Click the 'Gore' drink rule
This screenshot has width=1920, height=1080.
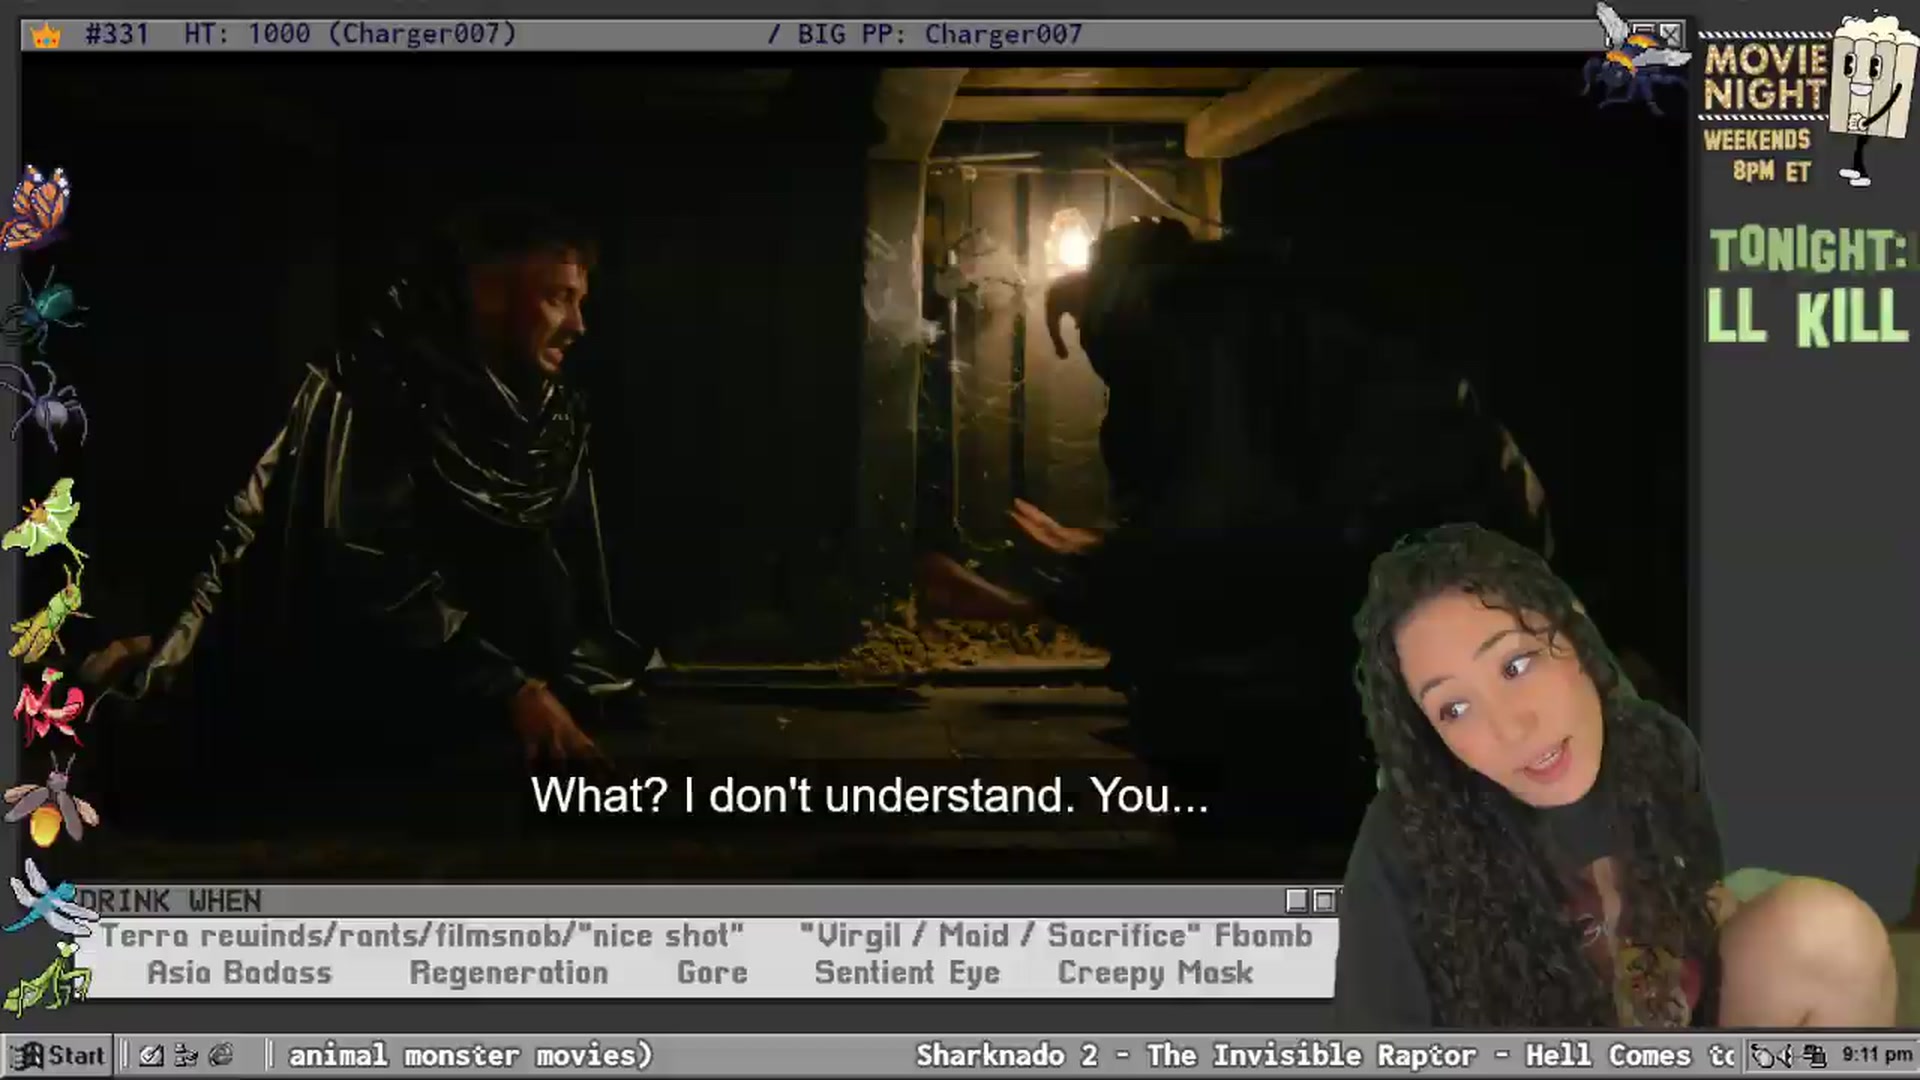[x=712, y=973]
